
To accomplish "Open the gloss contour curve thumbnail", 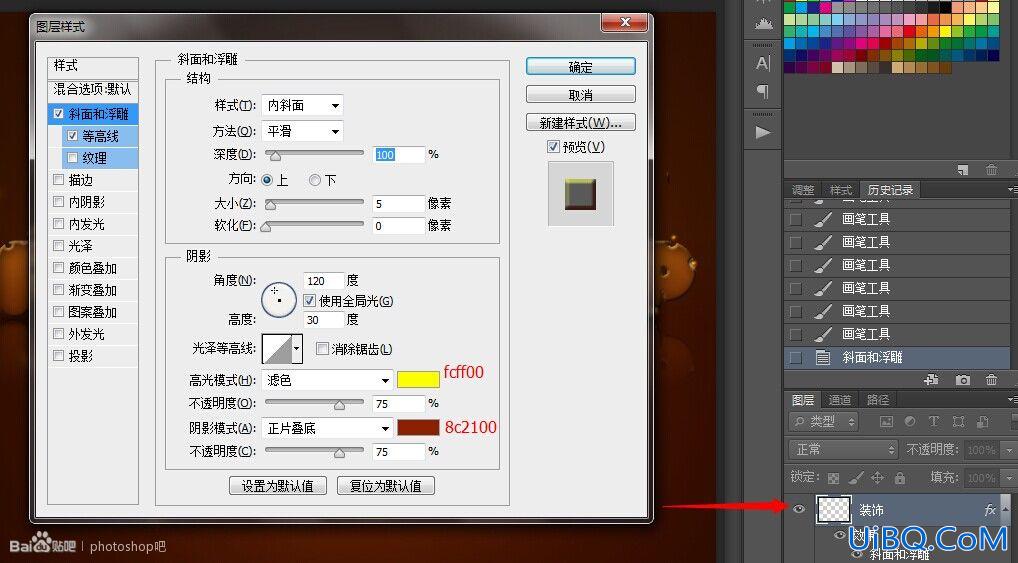I will 277,349.
